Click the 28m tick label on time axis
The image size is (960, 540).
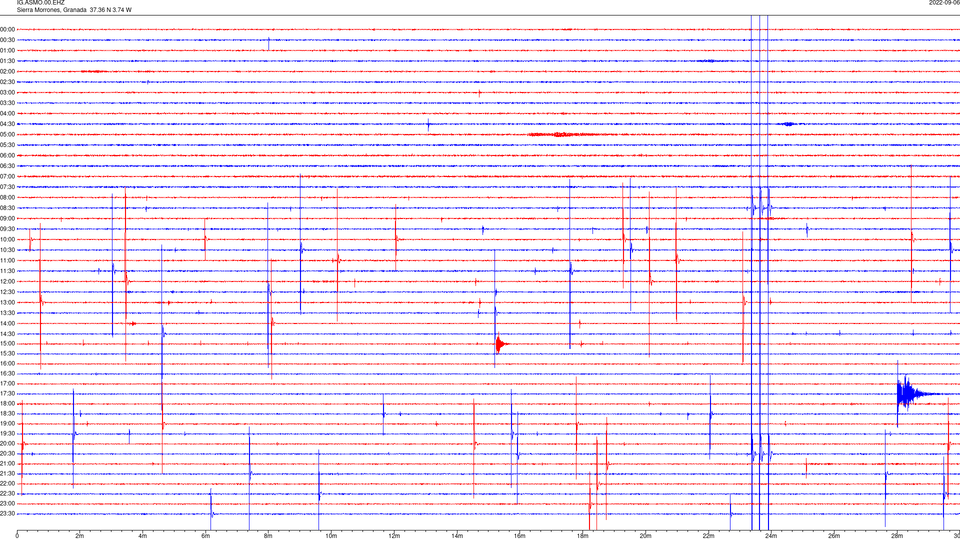[x=897, y=536]
